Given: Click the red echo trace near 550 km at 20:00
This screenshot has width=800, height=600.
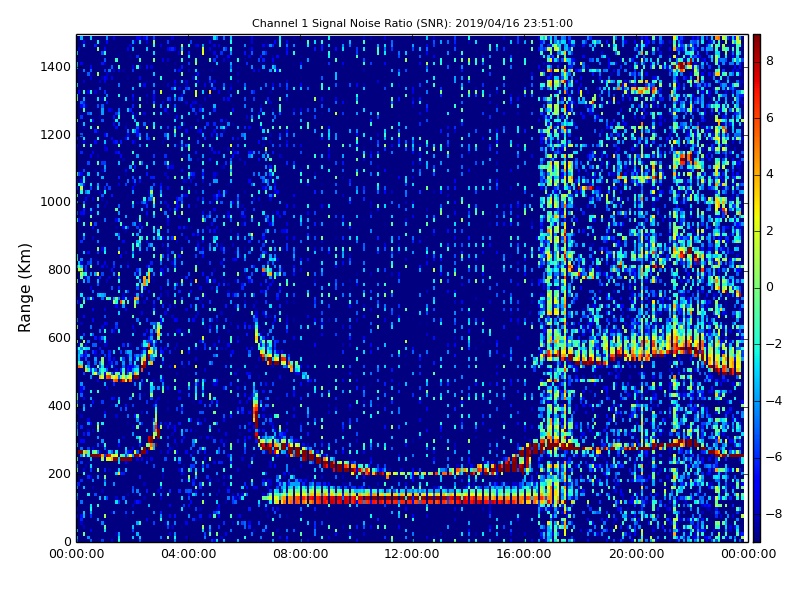Looking at the screenshot, I should [x=636, y=356].
